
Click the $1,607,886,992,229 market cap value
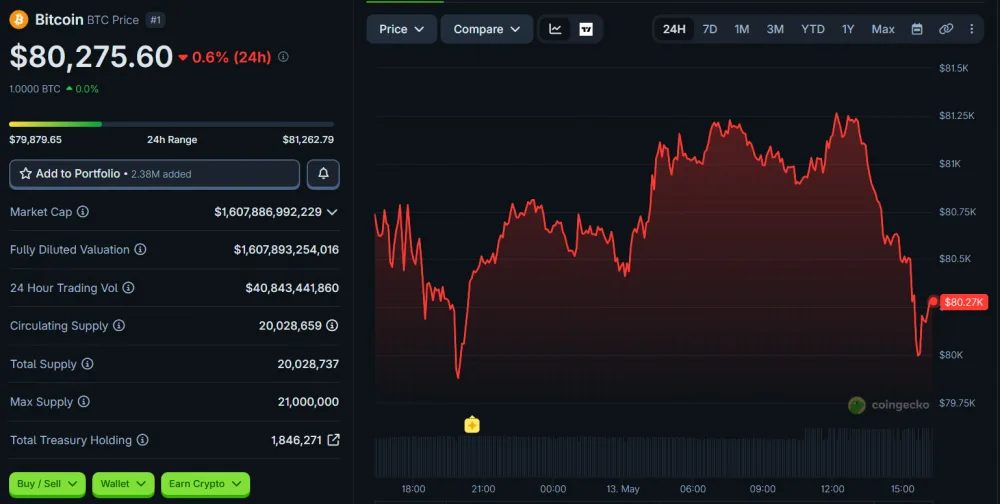tap(268, 212)
